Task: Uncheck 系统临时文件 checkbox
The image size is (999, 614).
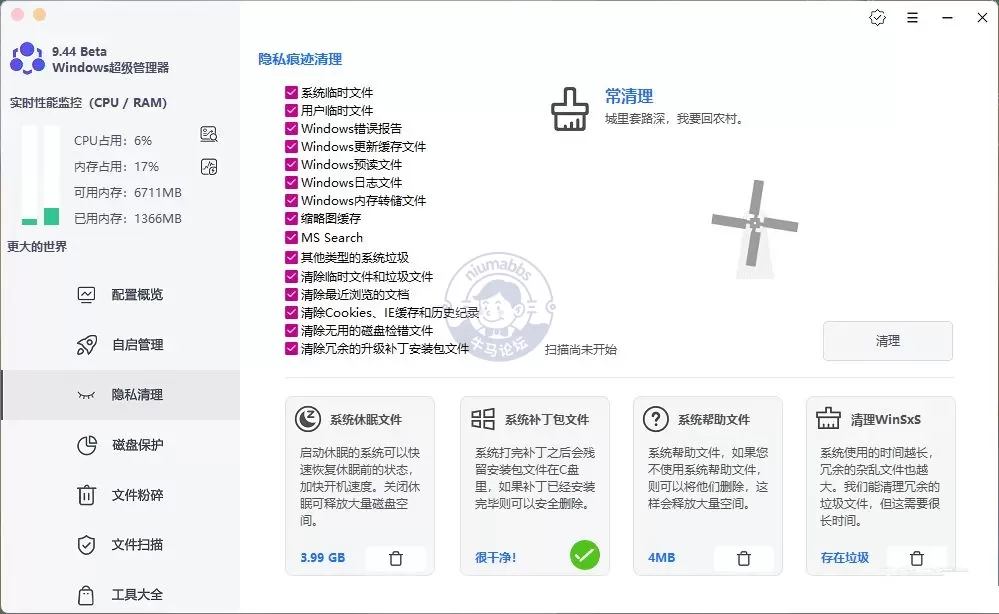Action: [x=291, y=92]
